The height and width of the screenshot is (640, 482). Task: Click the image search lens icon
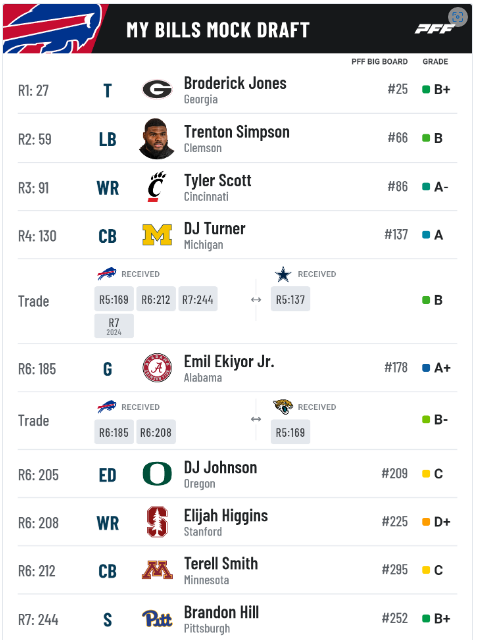point(458,17)
